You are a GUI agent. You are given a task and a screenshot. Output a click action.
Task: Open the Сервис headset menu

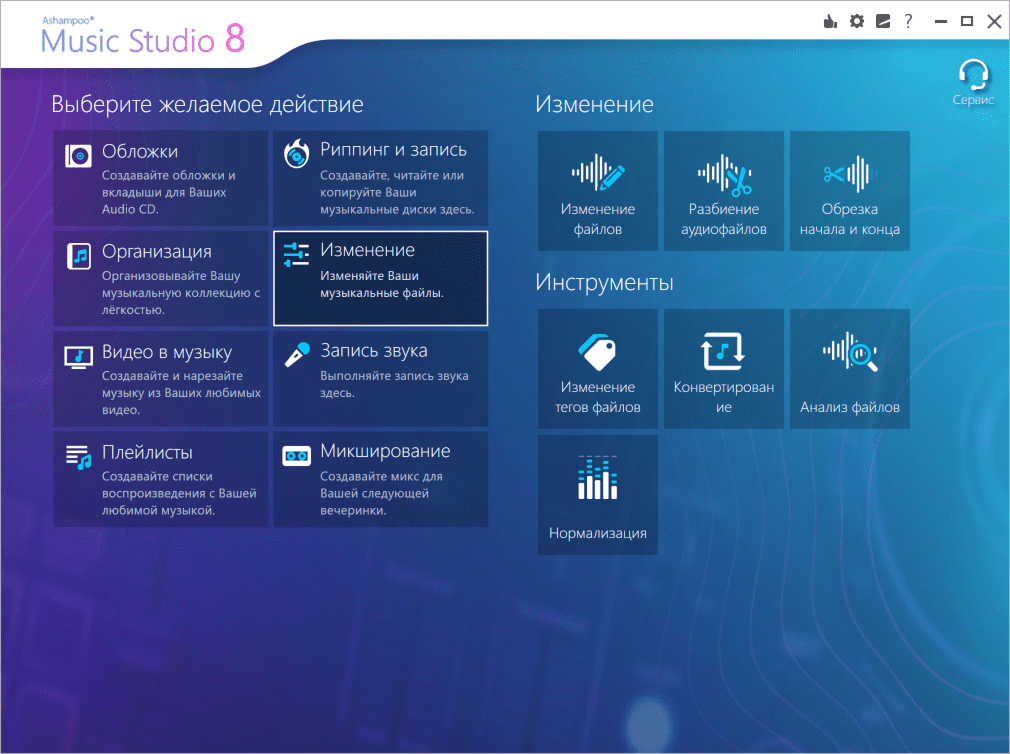(x=973, y=82)
